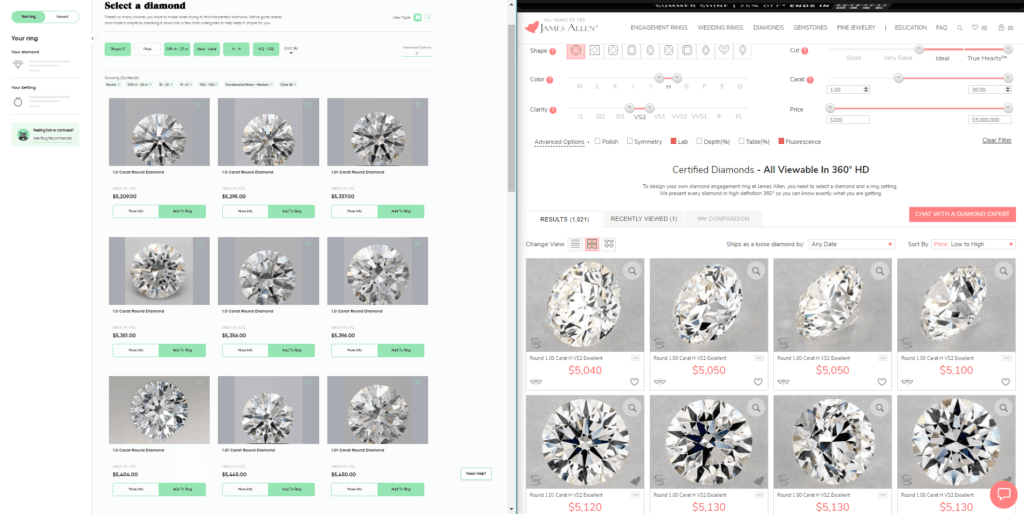Open Price Low to High sort dropdown
Viewport: 1024px width, 514px height.
pyautogui.click(x=973, y=244)
